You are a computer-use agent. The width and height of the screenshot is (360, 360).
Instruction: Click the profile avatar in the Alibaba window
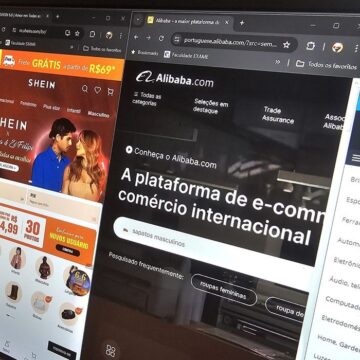tap(337, 47)
